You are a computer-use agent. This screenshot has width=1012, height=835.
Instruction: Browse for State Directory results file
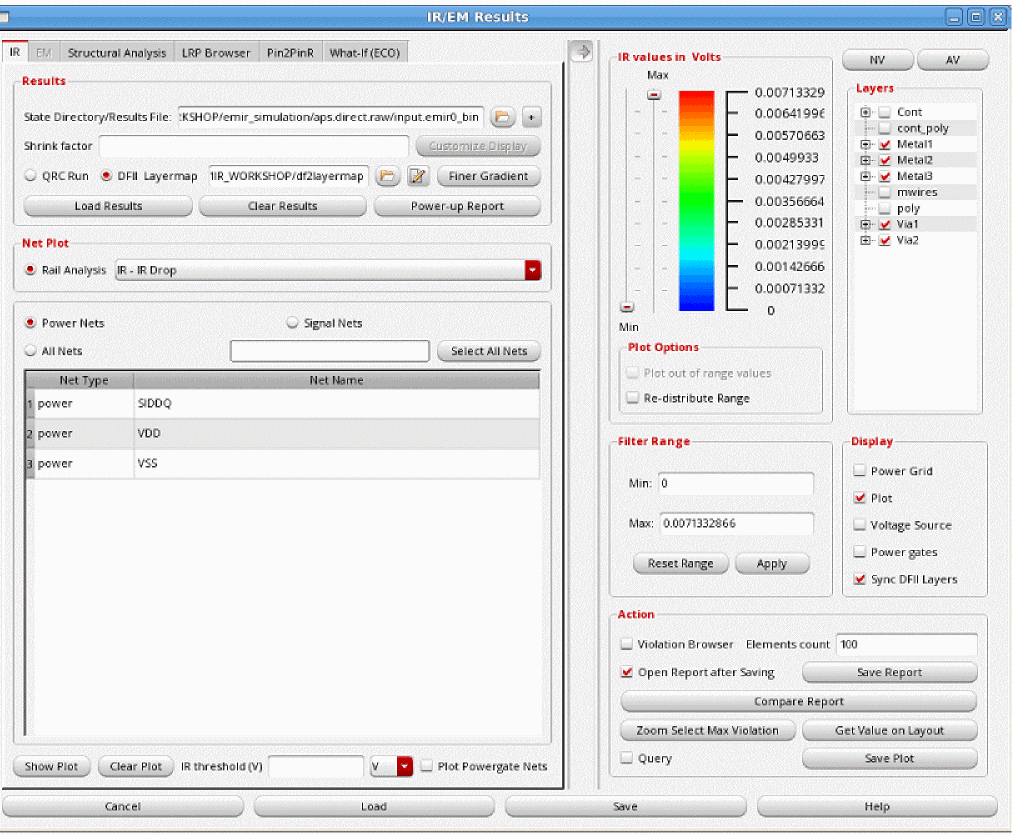[x=503, y=118]
